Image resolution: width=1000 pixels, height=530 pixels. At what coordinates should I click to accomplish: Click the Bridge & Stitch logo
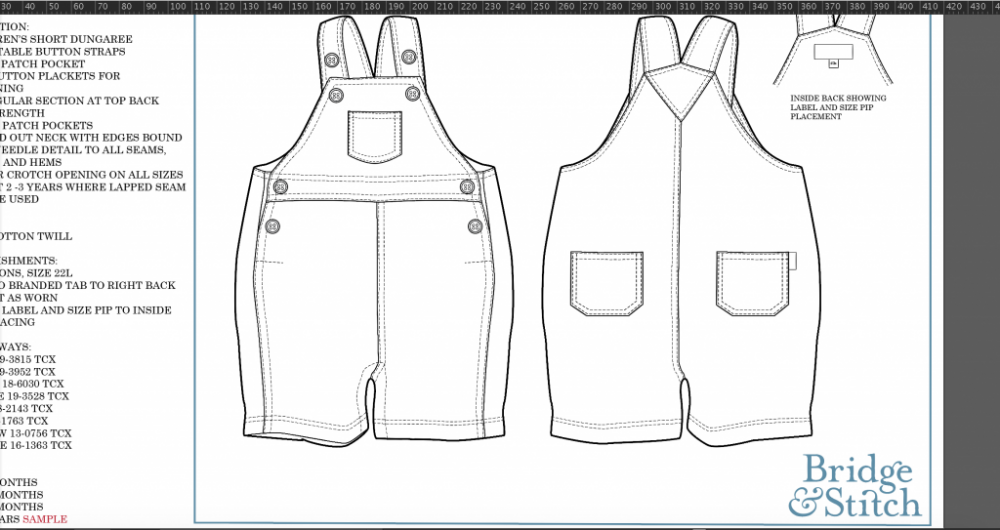coord(855,486)
